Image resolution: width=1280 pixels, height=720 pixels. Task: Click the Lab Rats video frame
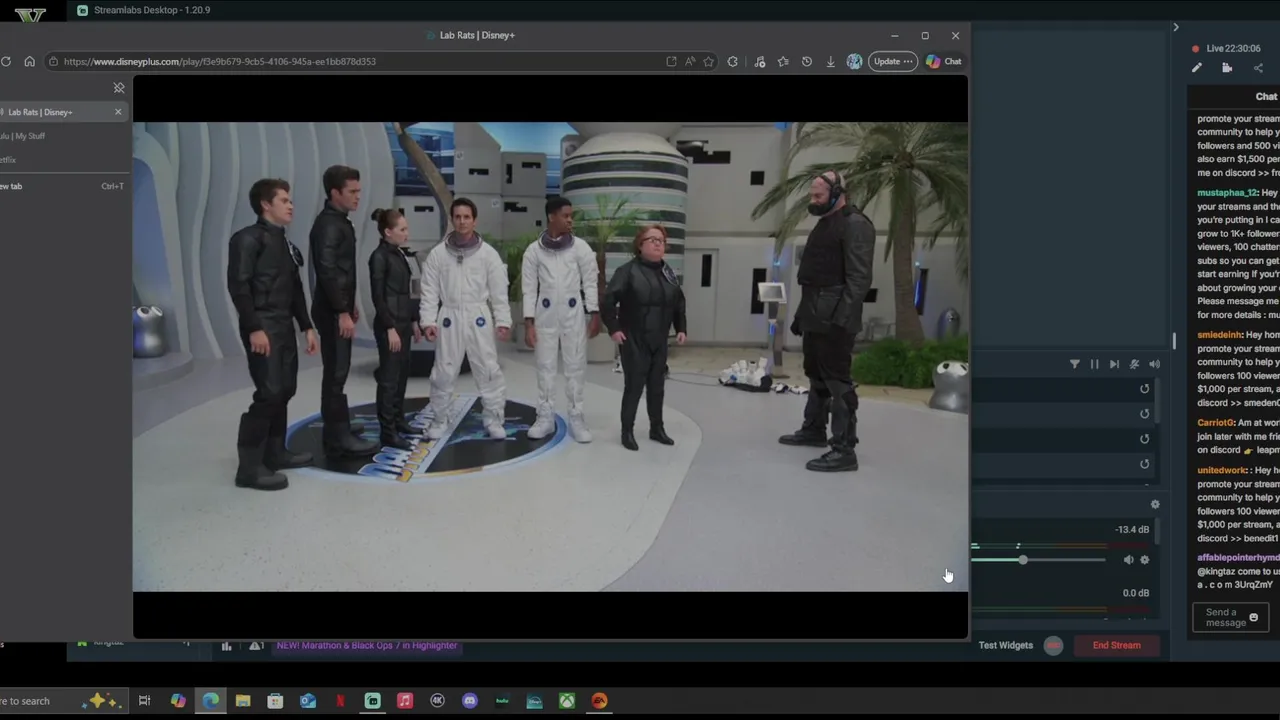coord(550,357)
